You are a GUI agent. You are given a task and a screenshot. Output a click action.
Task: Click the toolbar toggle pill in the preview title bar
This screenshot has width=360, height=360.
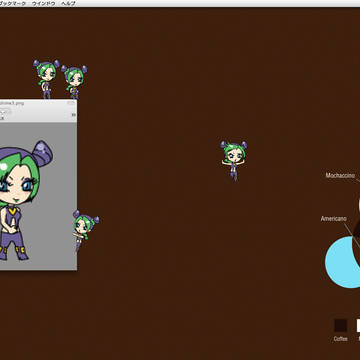pos(71,103)
